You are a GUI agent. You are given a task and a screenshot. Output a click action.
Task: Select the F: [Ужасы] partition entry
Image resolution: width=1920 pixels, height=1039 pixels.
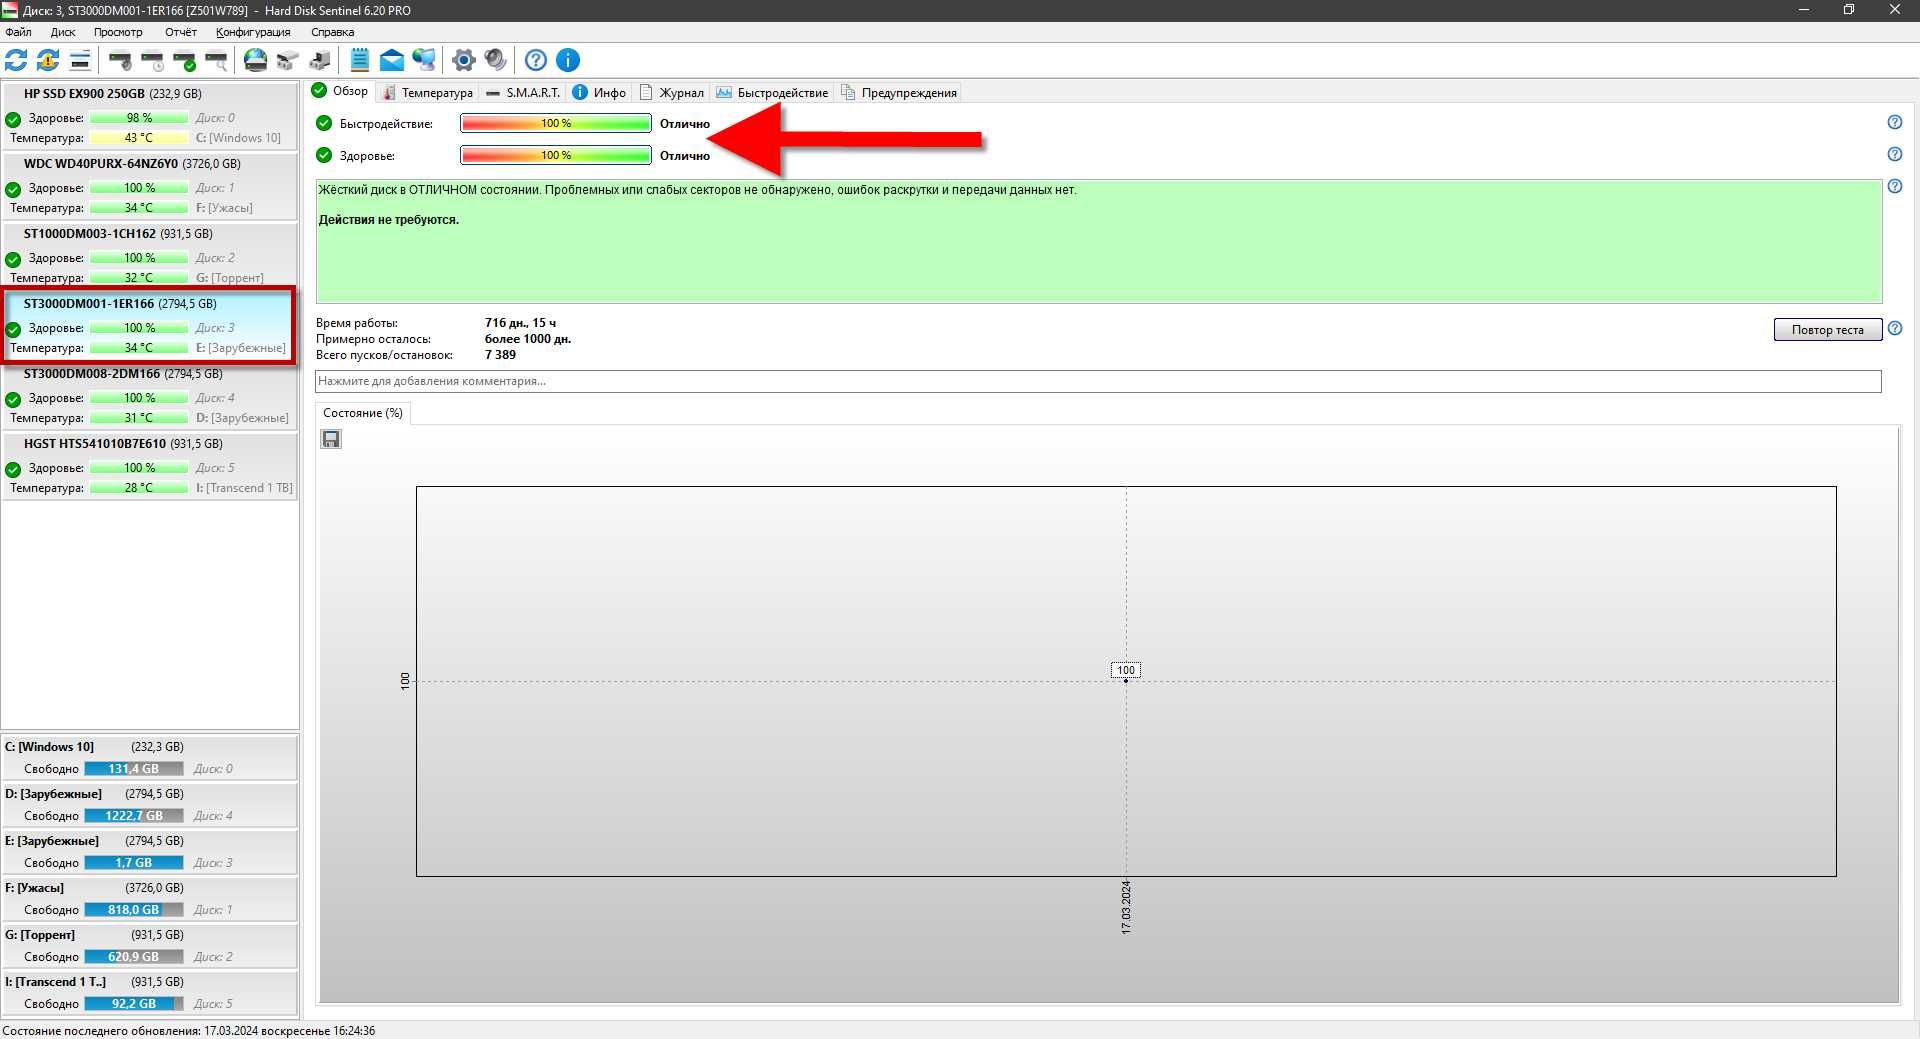(150, 898)
